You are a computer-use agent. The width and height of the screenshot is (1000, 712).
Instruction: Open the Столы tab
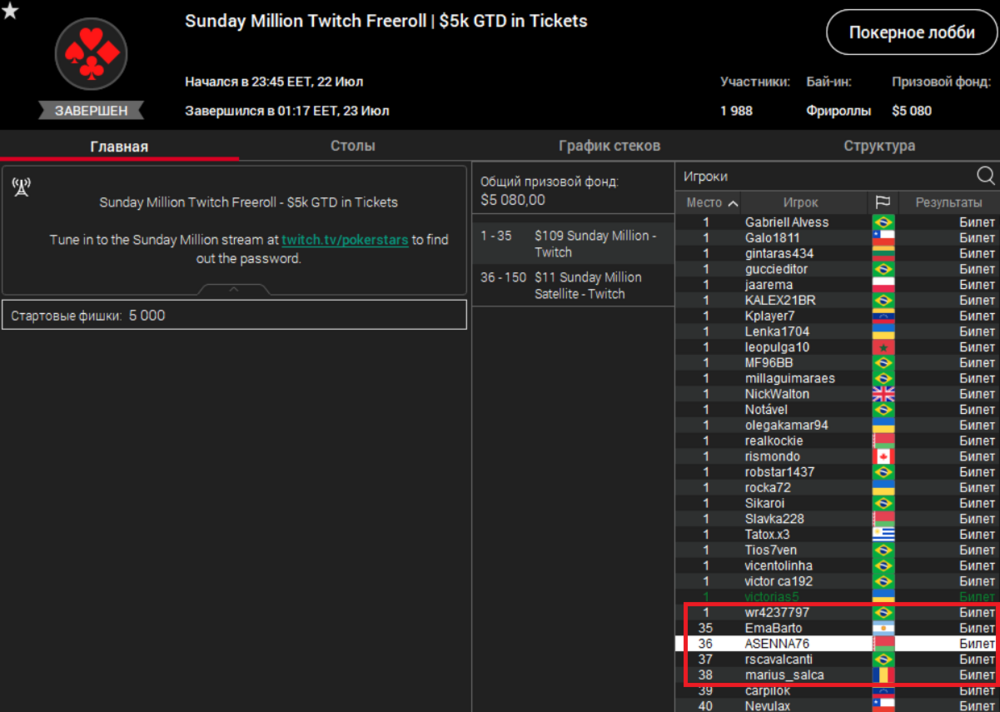pos(353,146)
